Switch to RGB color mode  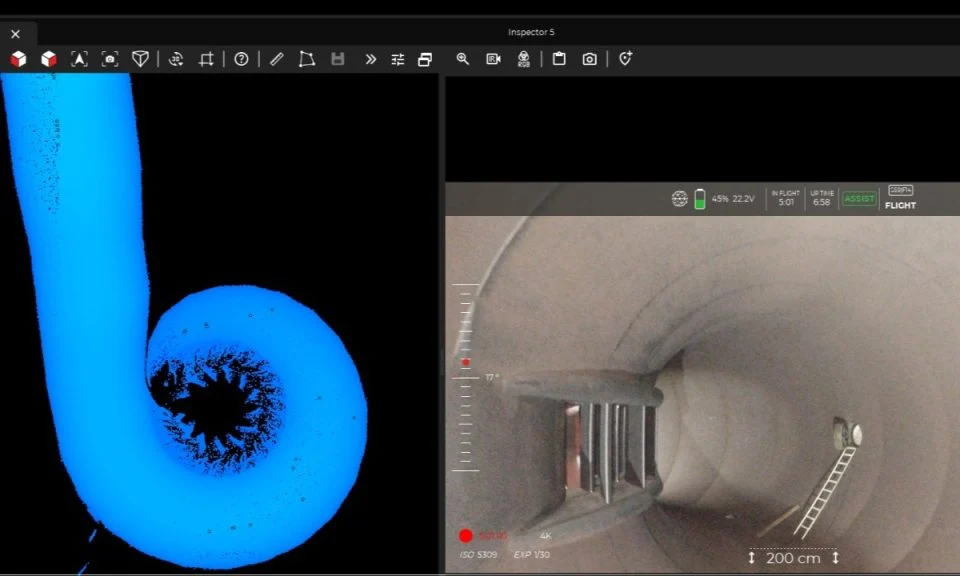(524, 59)
